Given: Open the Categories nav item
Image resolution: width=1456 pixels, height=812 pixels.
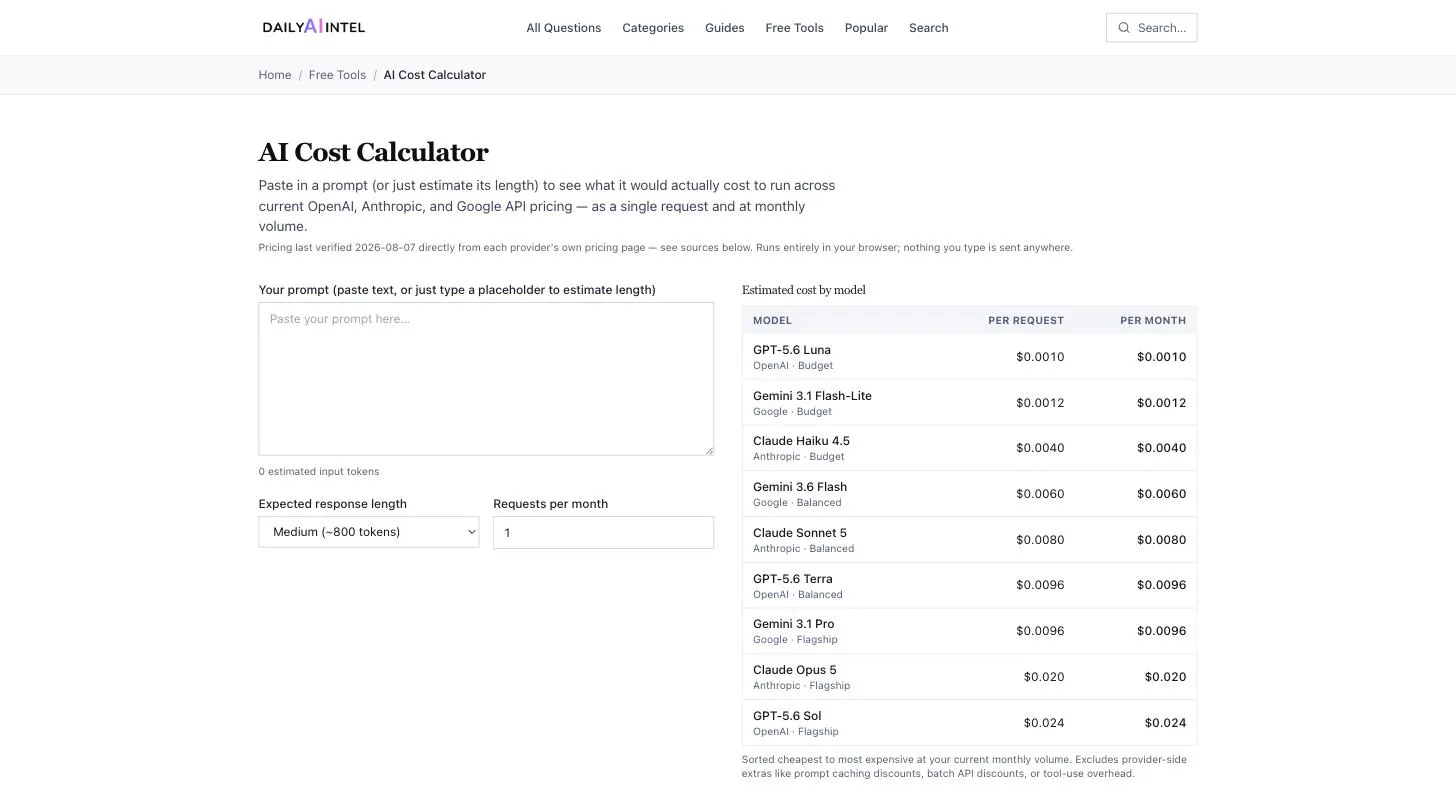Looking at the screenshot, I should point(653,28).
